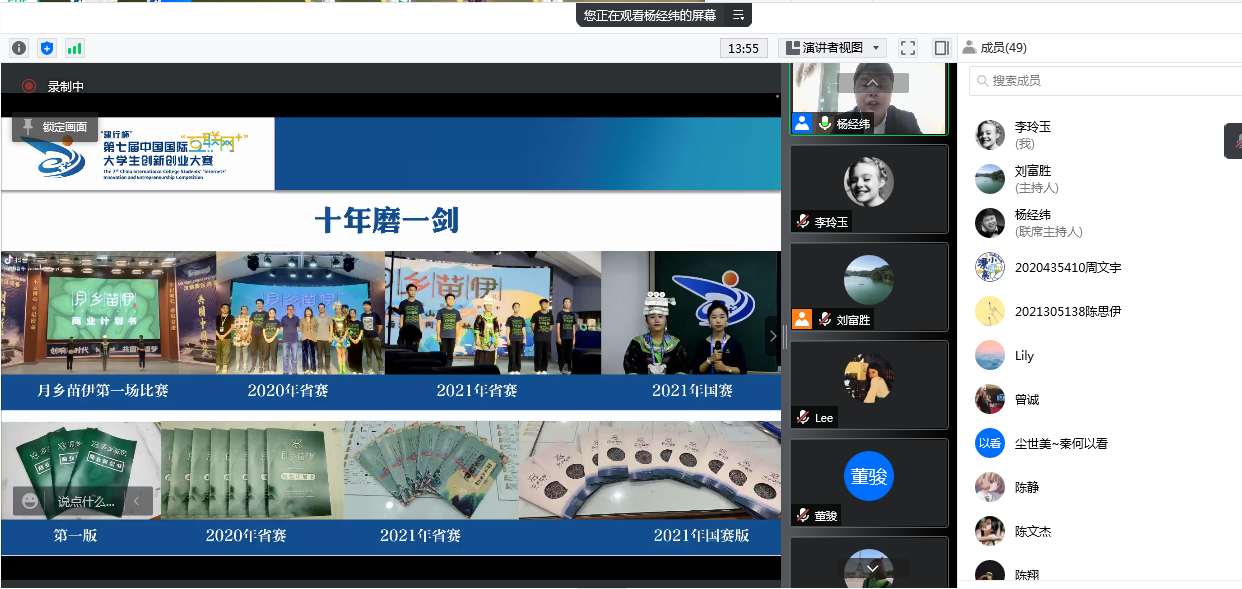The image size is (1242, 589).
Task: Select member 陈文杰 in the list
Action: [x=1100, y=531]
